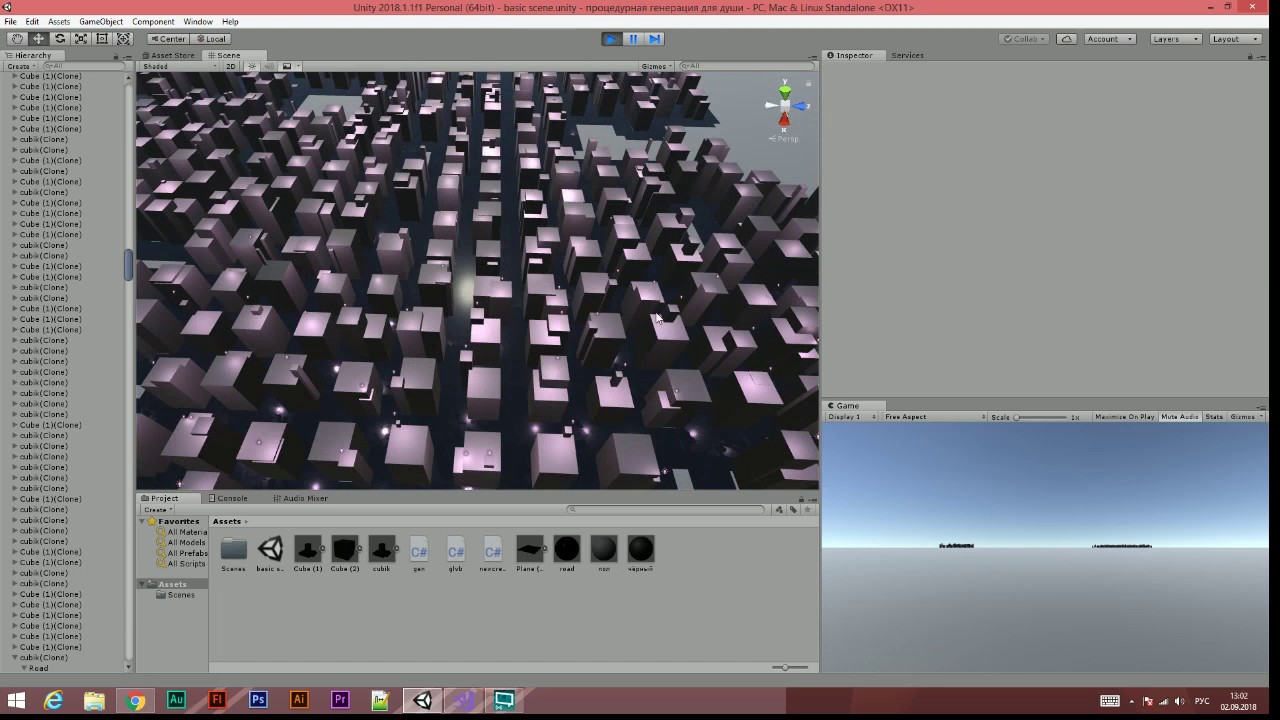This screenshot has height=720, width=1280.
Task: Open the GameObject menu
Action: click(x=101, y=21)
